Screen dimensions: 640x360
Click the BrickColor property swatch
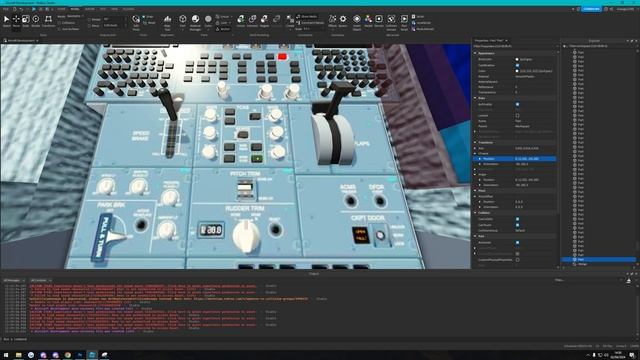tap(517, 60)
